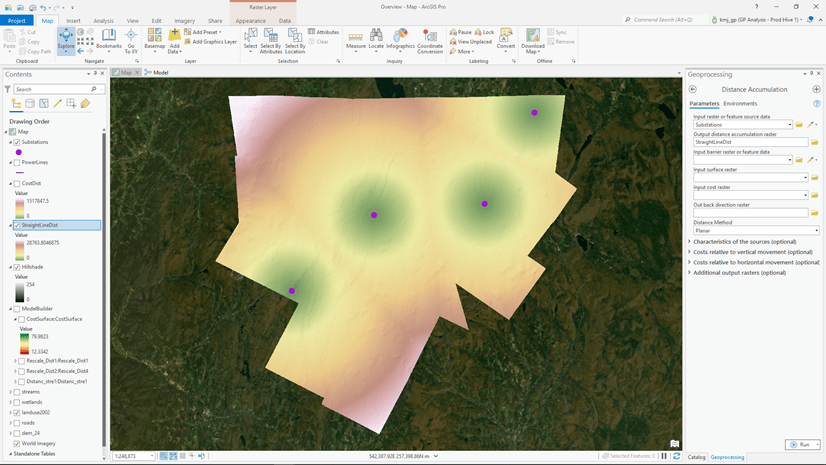The height and width of the screenshot is (465, 826).
Task: Click Add Graphics Layer
Action: 210,42
